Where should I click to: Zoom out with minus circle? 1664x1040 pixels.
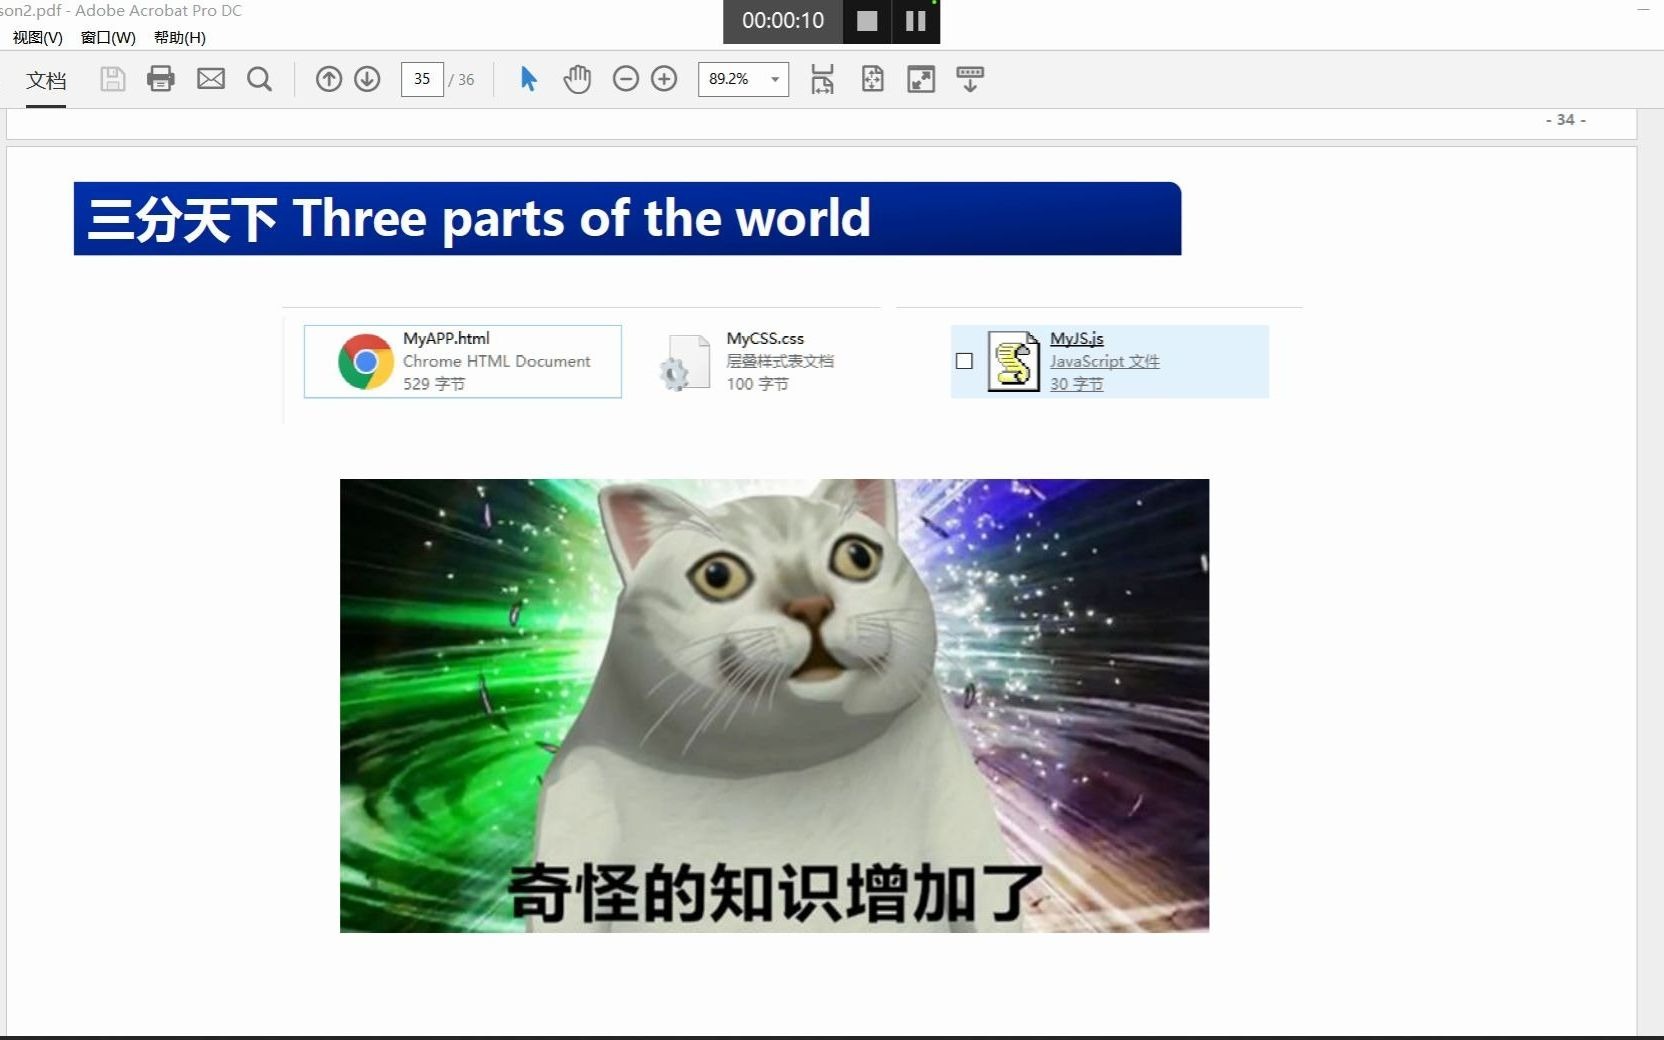click(626, 79)
